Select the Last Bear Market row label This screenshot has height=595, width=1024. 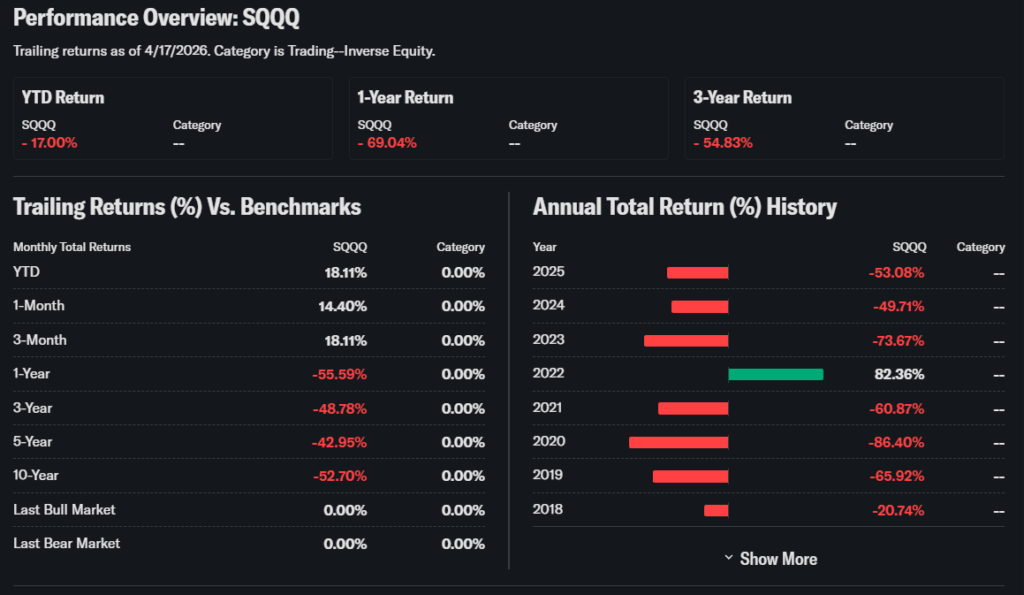pos(66,544)
